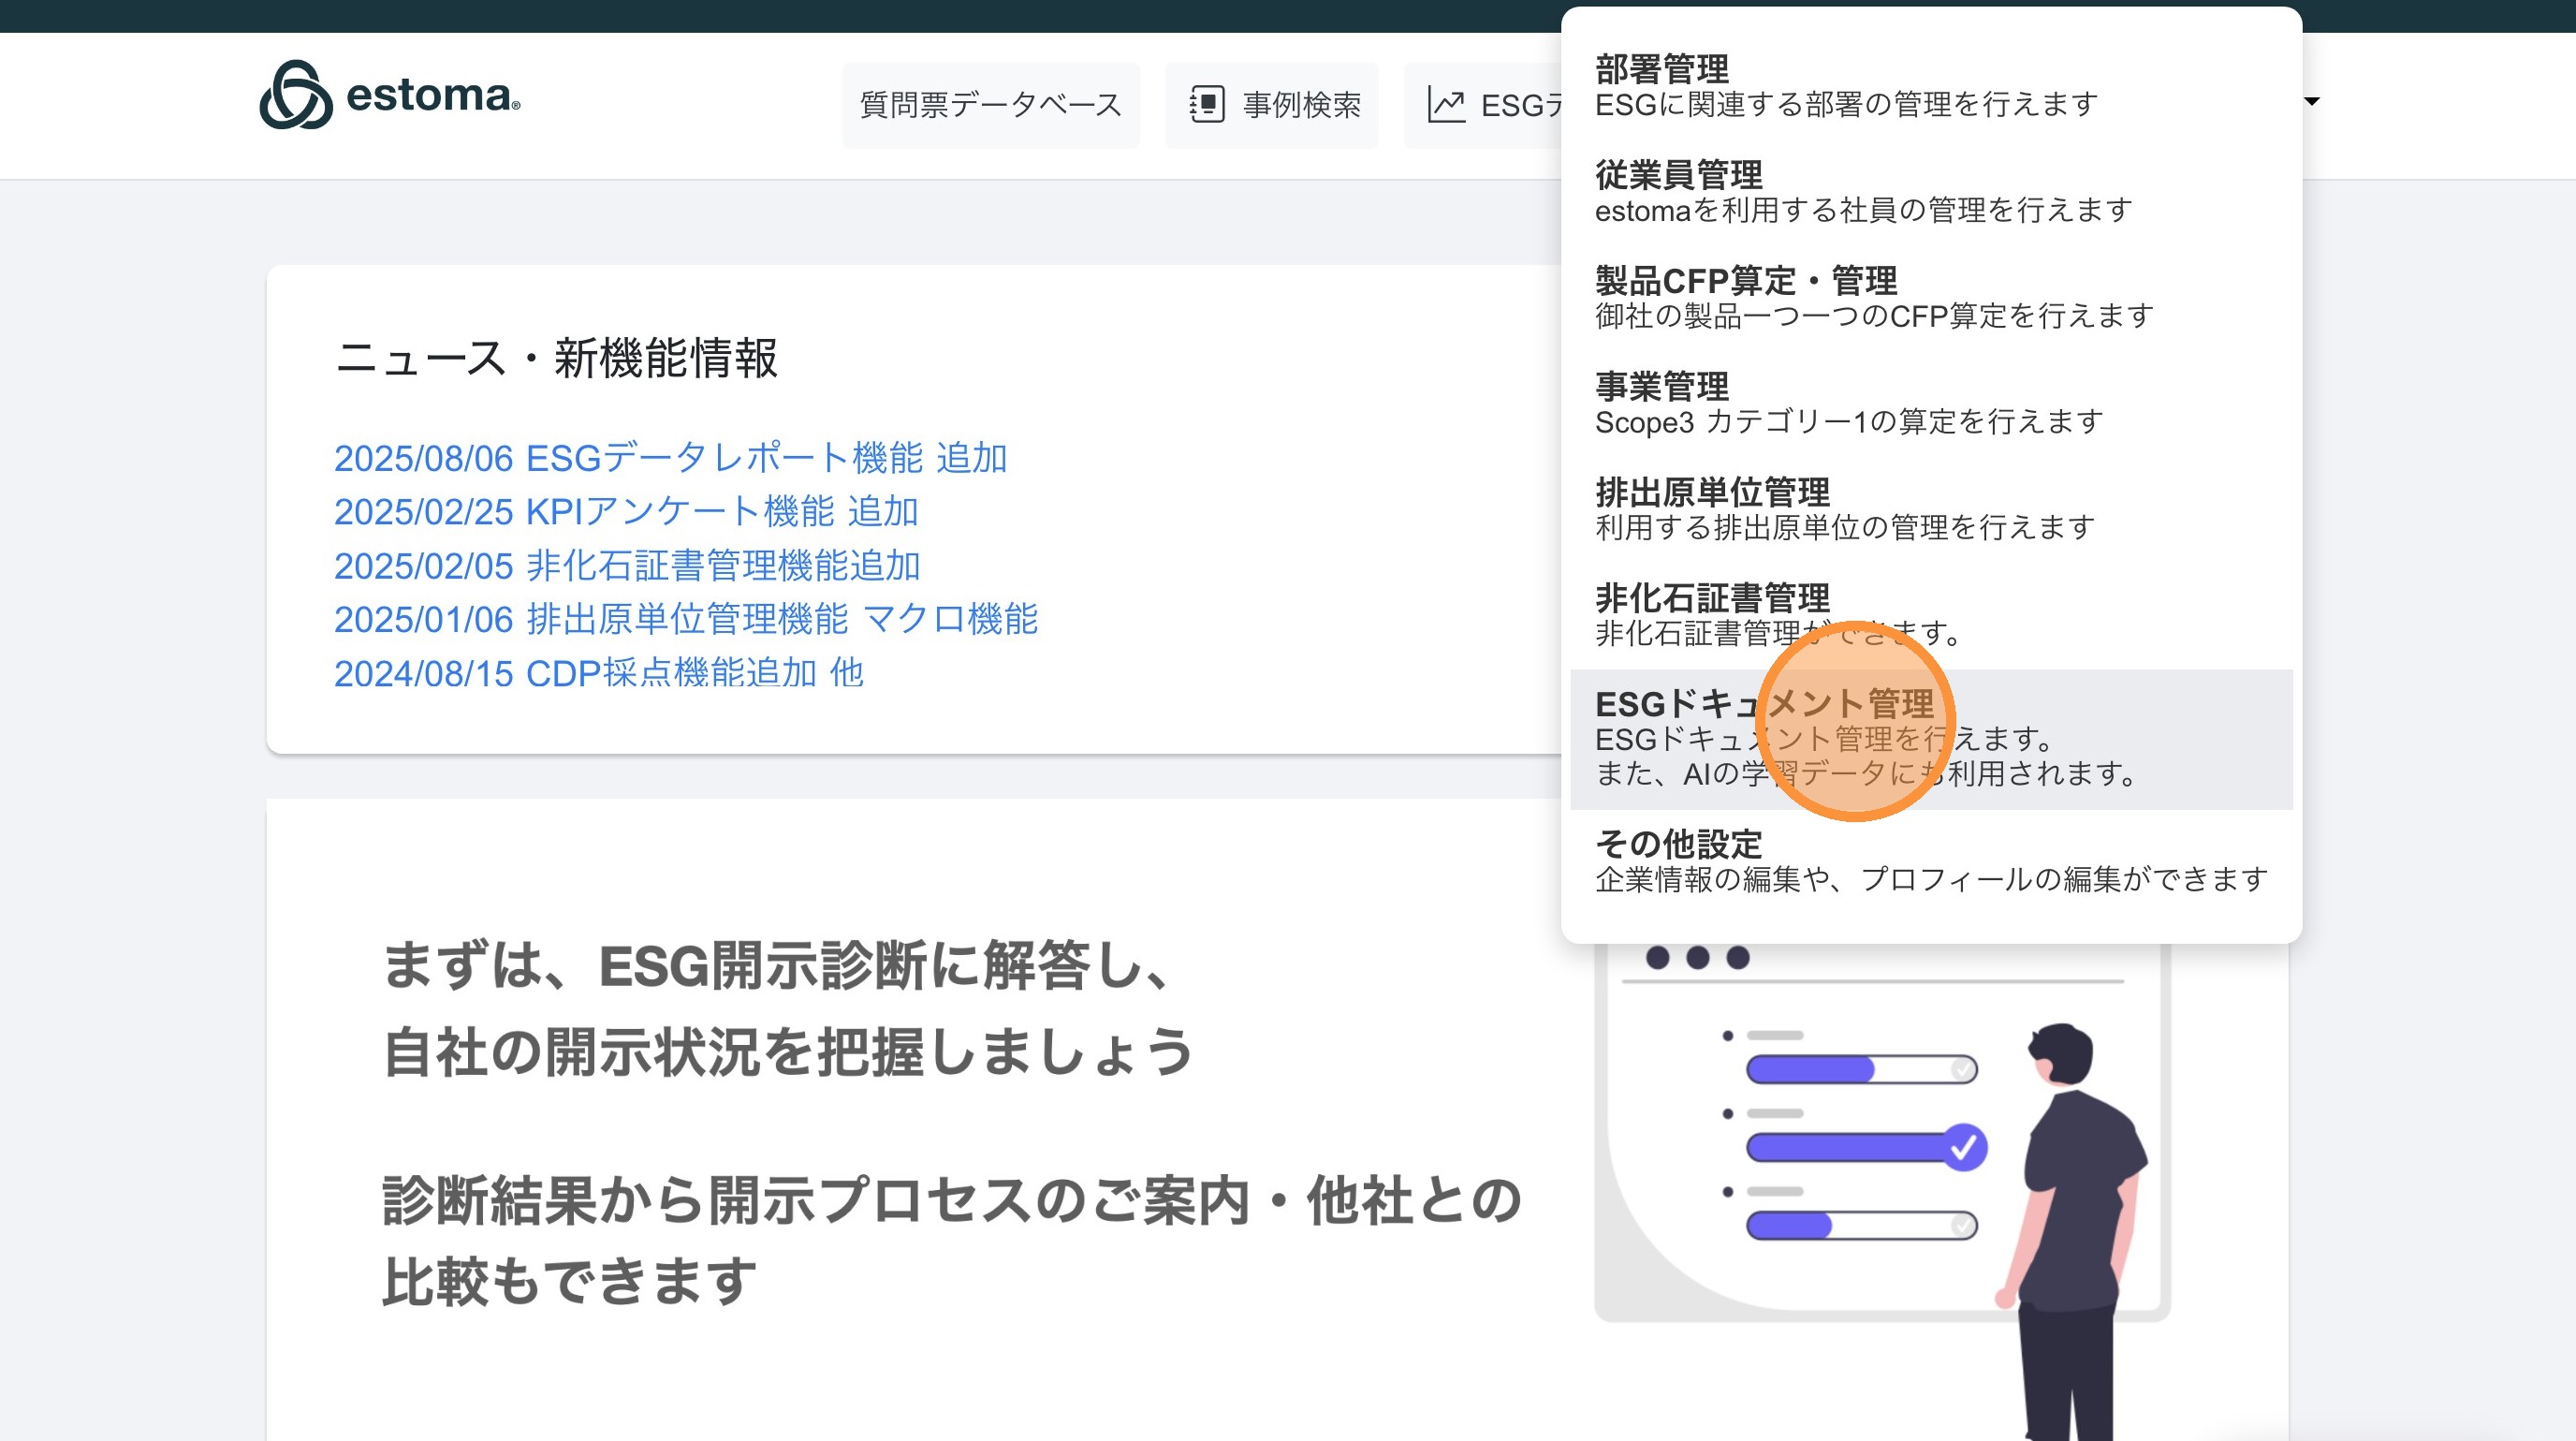This screenshot has height=1441, width=2576.
Task: Click the estoma logo icon
Action: pyautogui.click(x=295, y=95)
